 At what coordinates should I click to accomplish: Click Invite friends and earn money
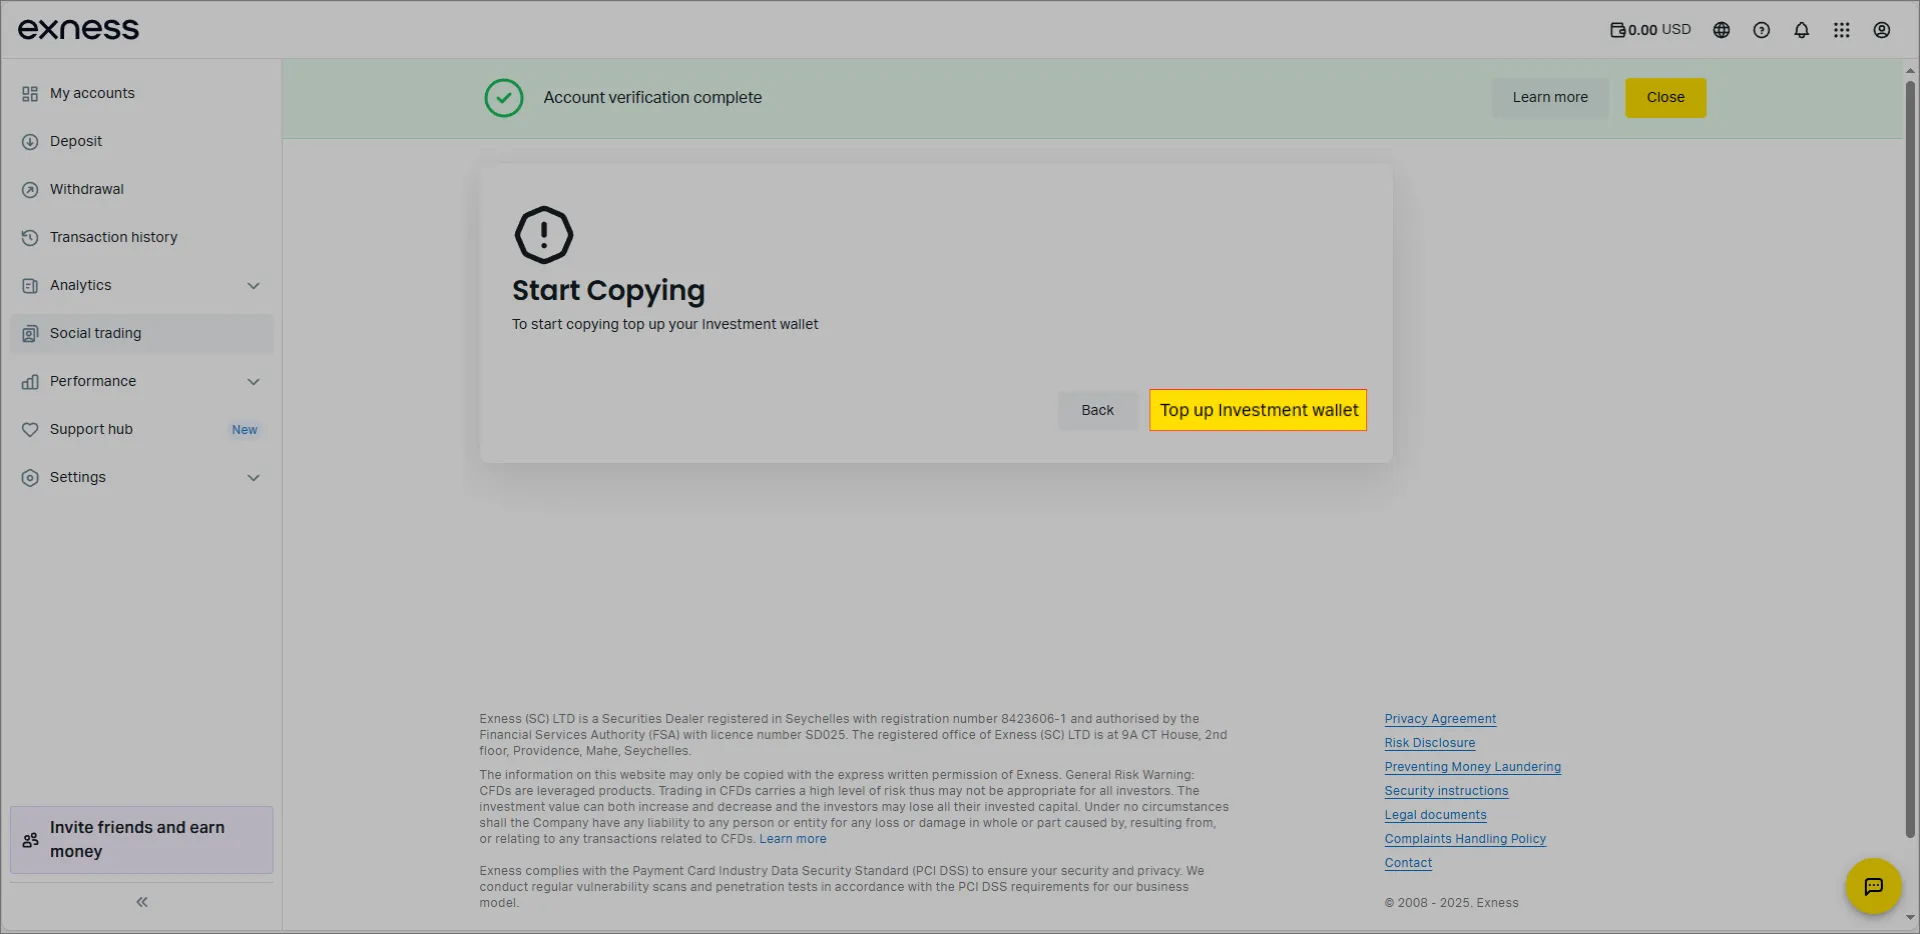(x=141, y=840)
